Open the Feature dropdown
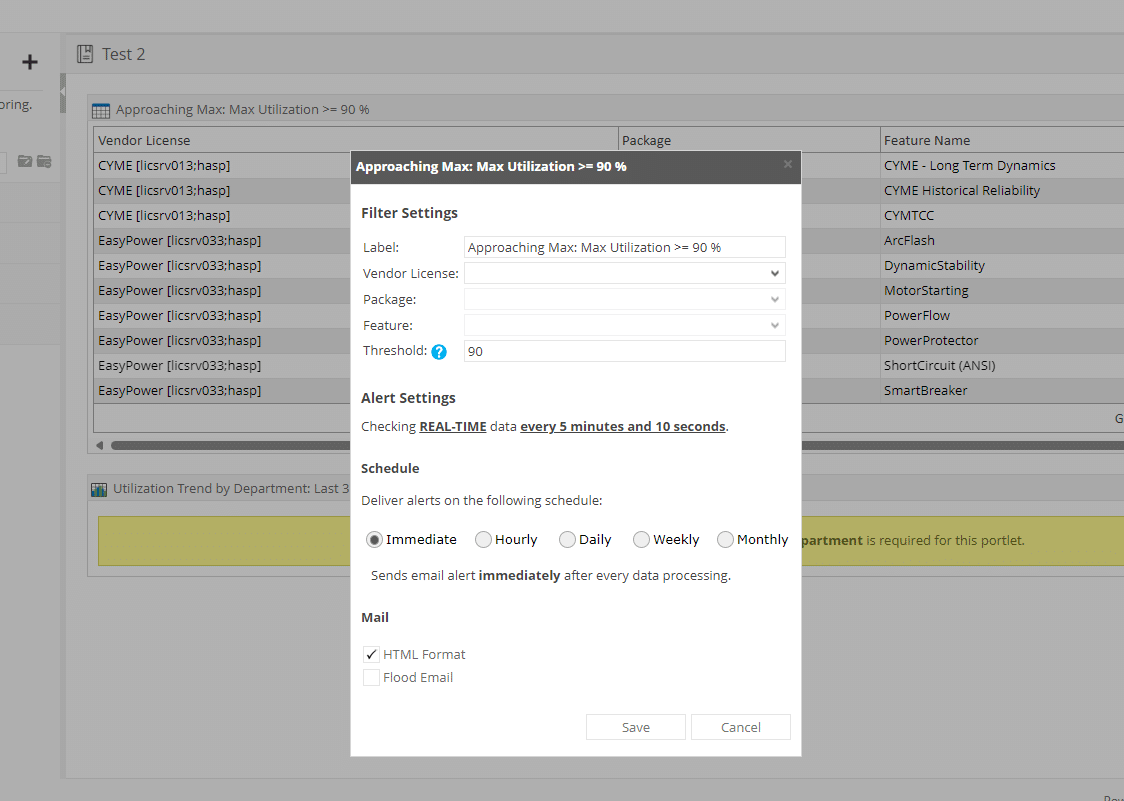Viewport: 1124px width, 801px height. (x=624, y=325)
